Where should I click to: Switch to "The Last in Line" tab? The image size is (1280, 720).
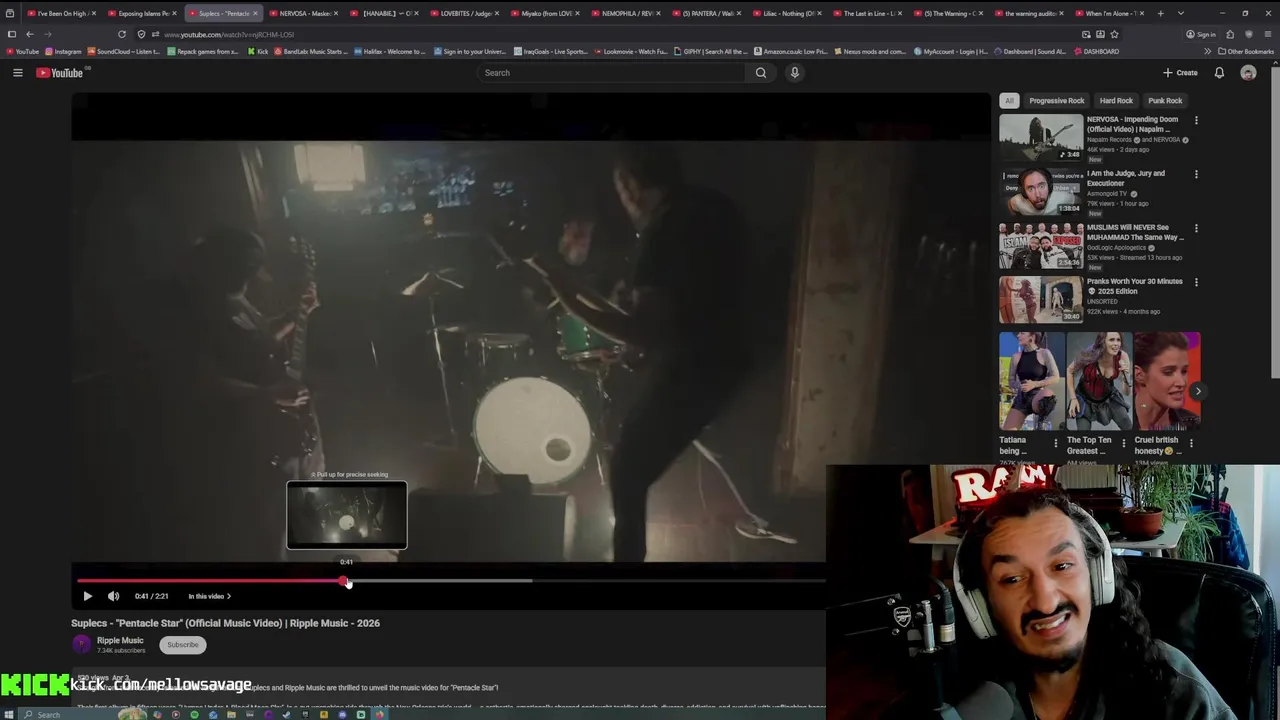869,13
